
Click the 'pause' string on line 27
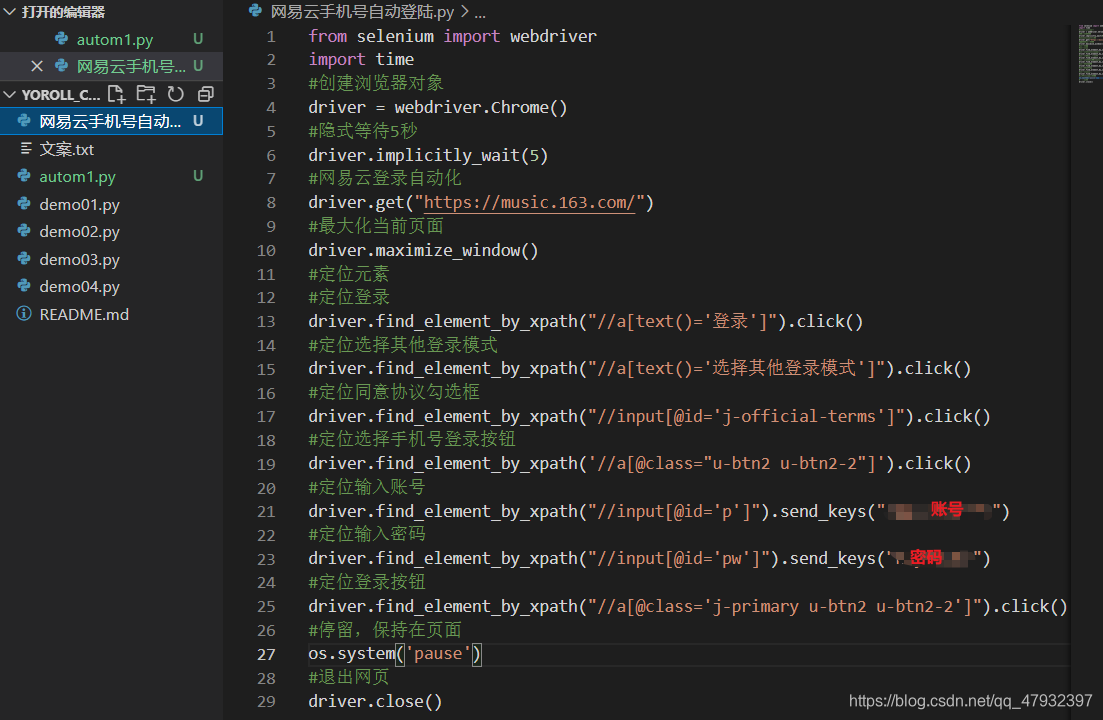[438, 654]
